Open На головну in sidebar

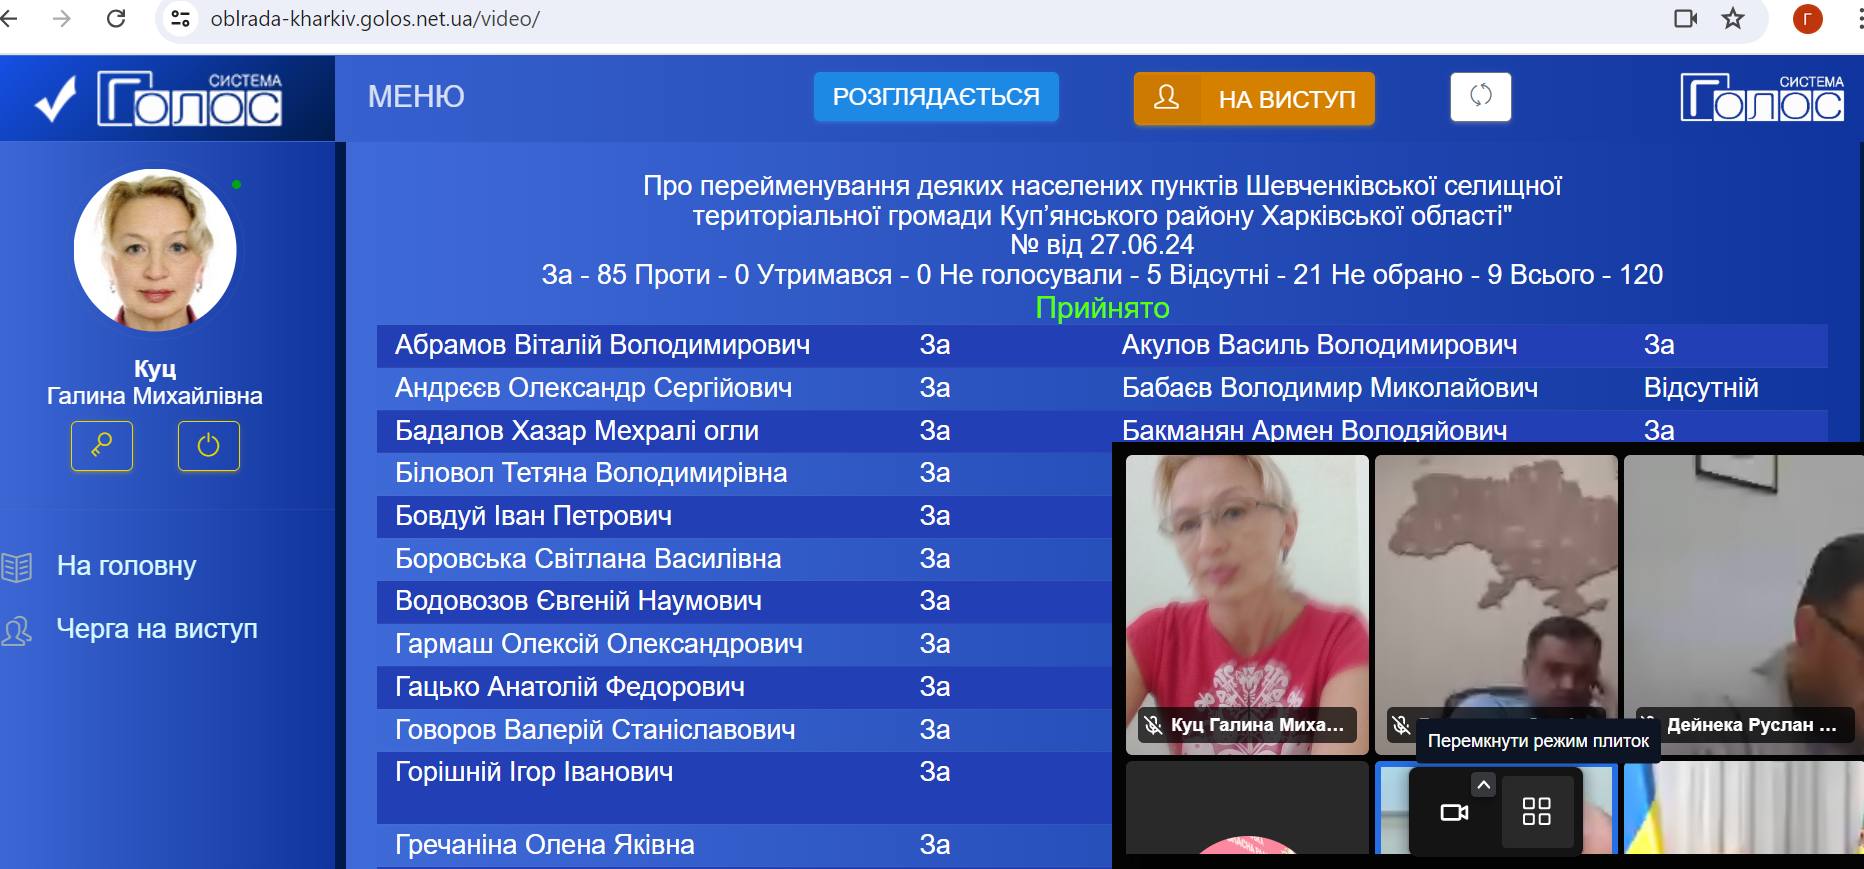click(x=126, y=566)
